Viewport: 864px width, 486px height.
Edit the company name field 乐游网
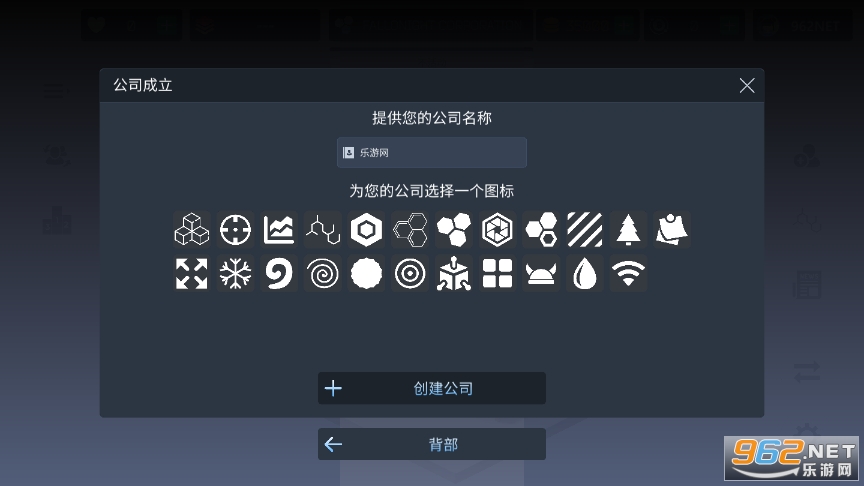coord(432,153)
